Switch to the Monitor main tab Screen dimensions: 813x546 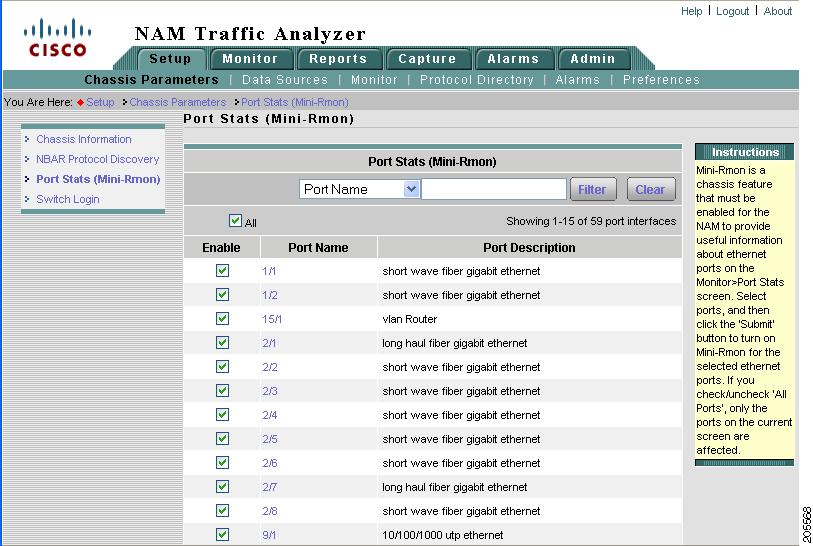pos(250,59)
